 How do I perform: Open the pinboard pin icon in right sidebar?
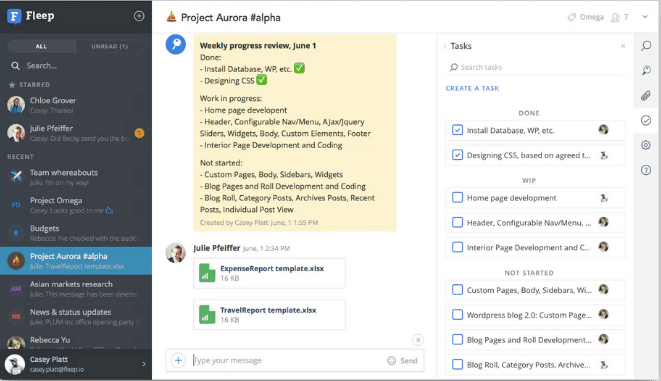(646, 70)
